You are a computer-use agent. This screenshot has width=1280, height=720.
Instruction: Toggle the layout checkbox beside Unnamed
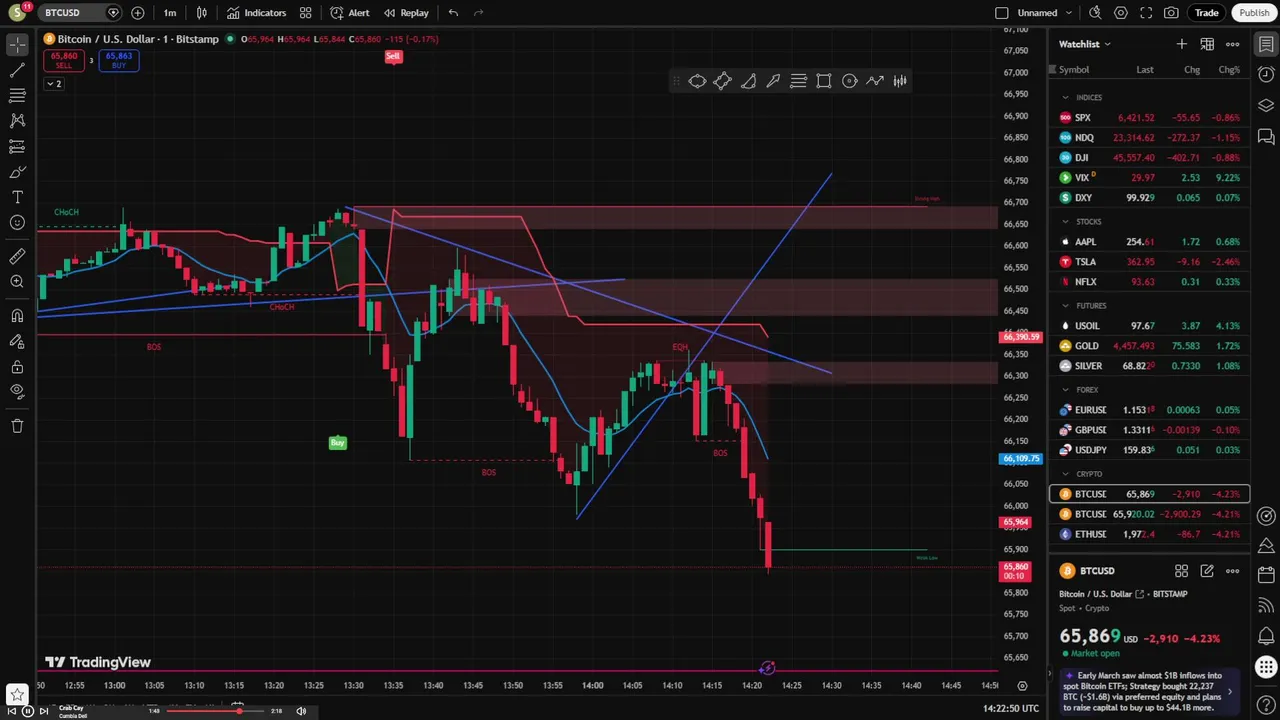pos(1002,13)
